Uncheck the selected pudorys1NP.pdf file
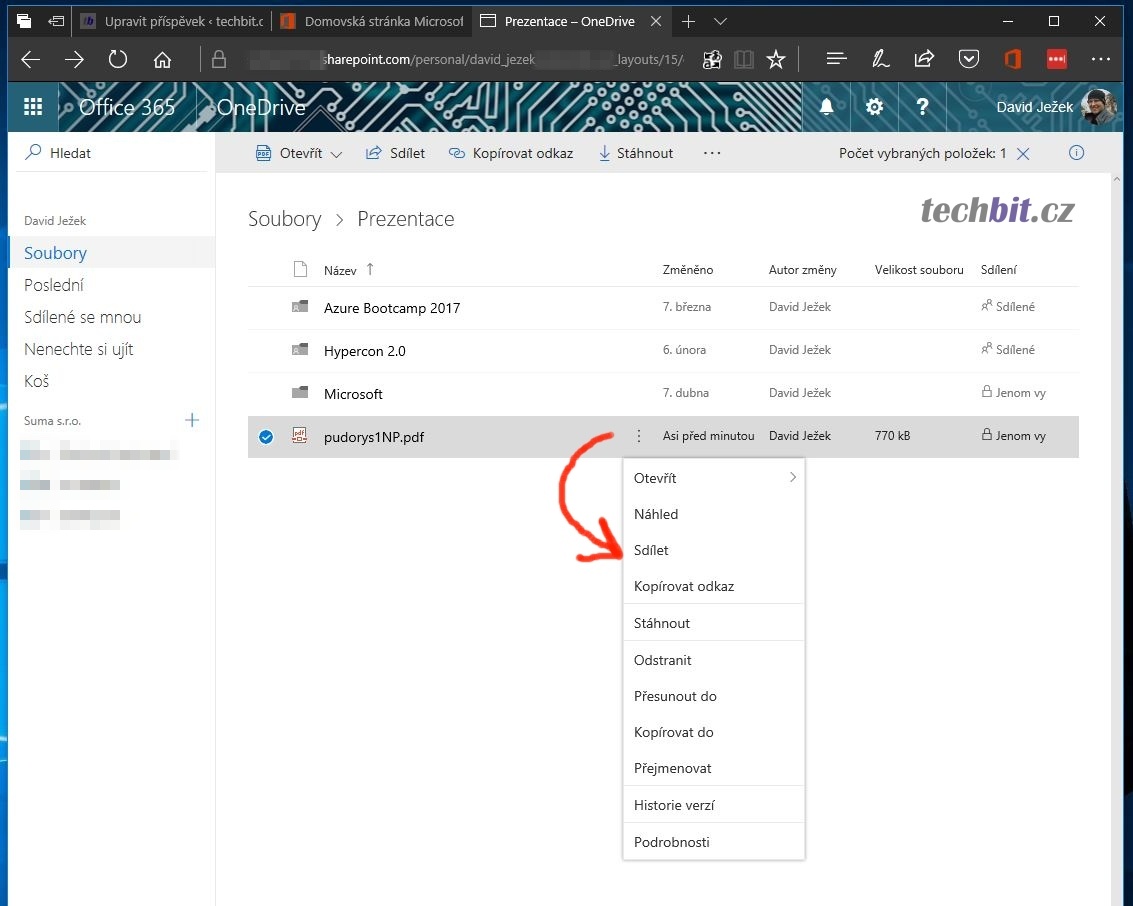 click(266, 436)
